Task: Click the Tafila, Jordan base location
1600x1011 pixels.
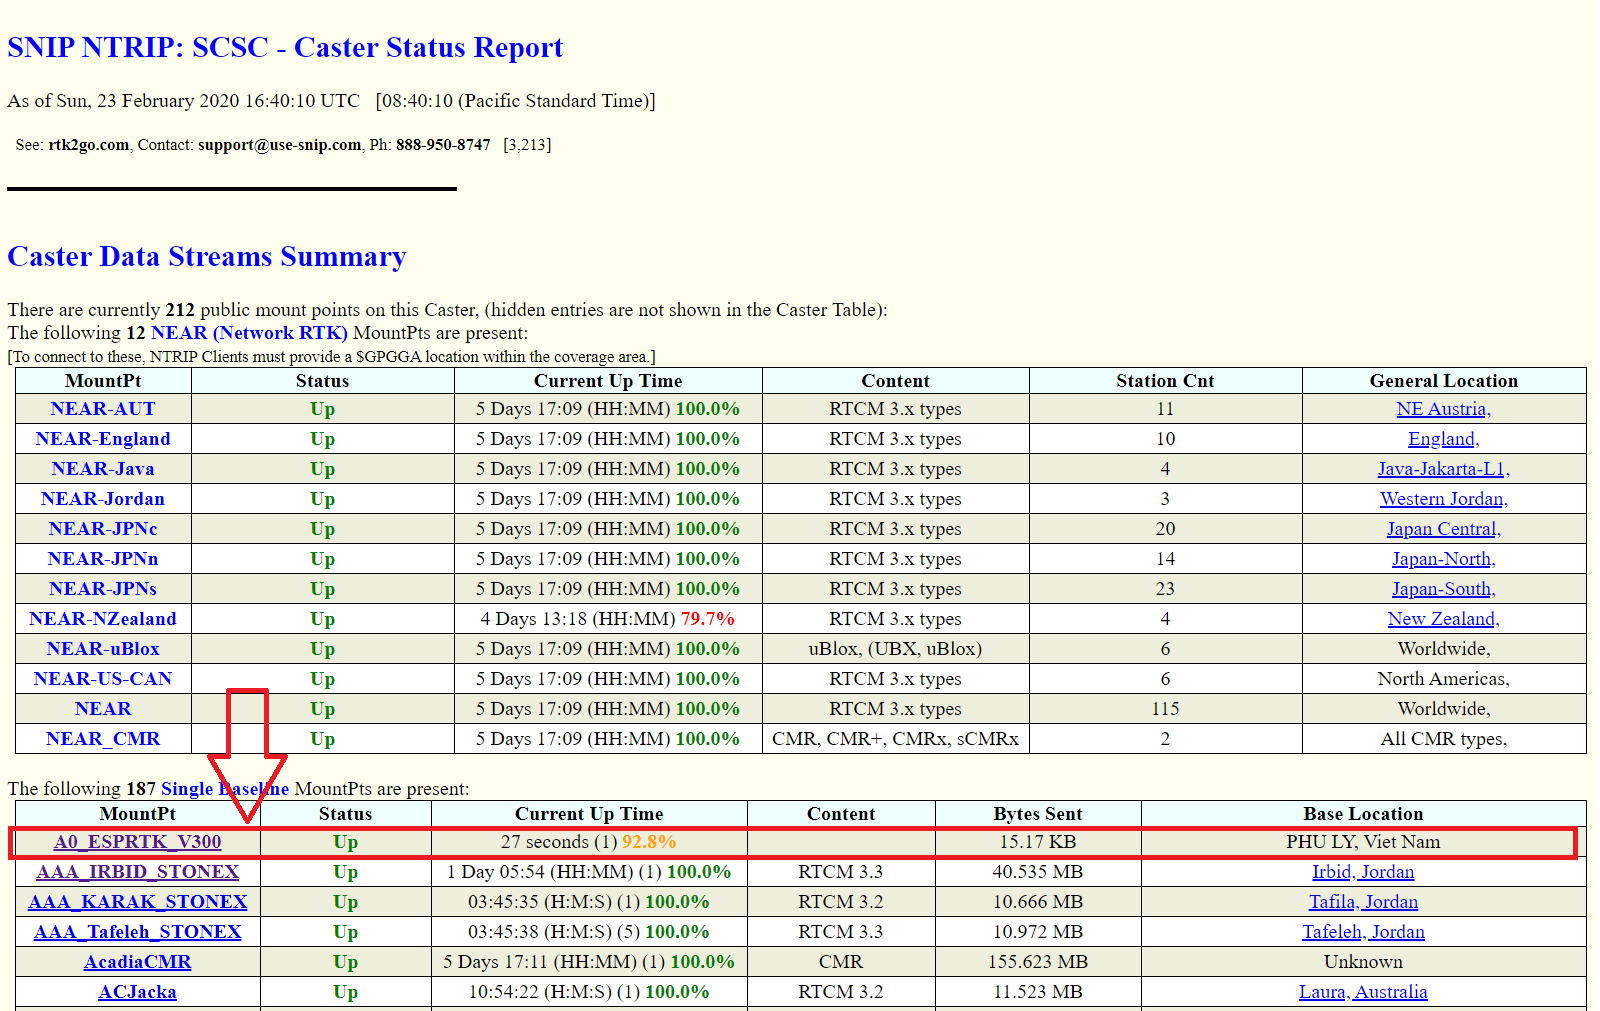Action: tap(1362, 902)
